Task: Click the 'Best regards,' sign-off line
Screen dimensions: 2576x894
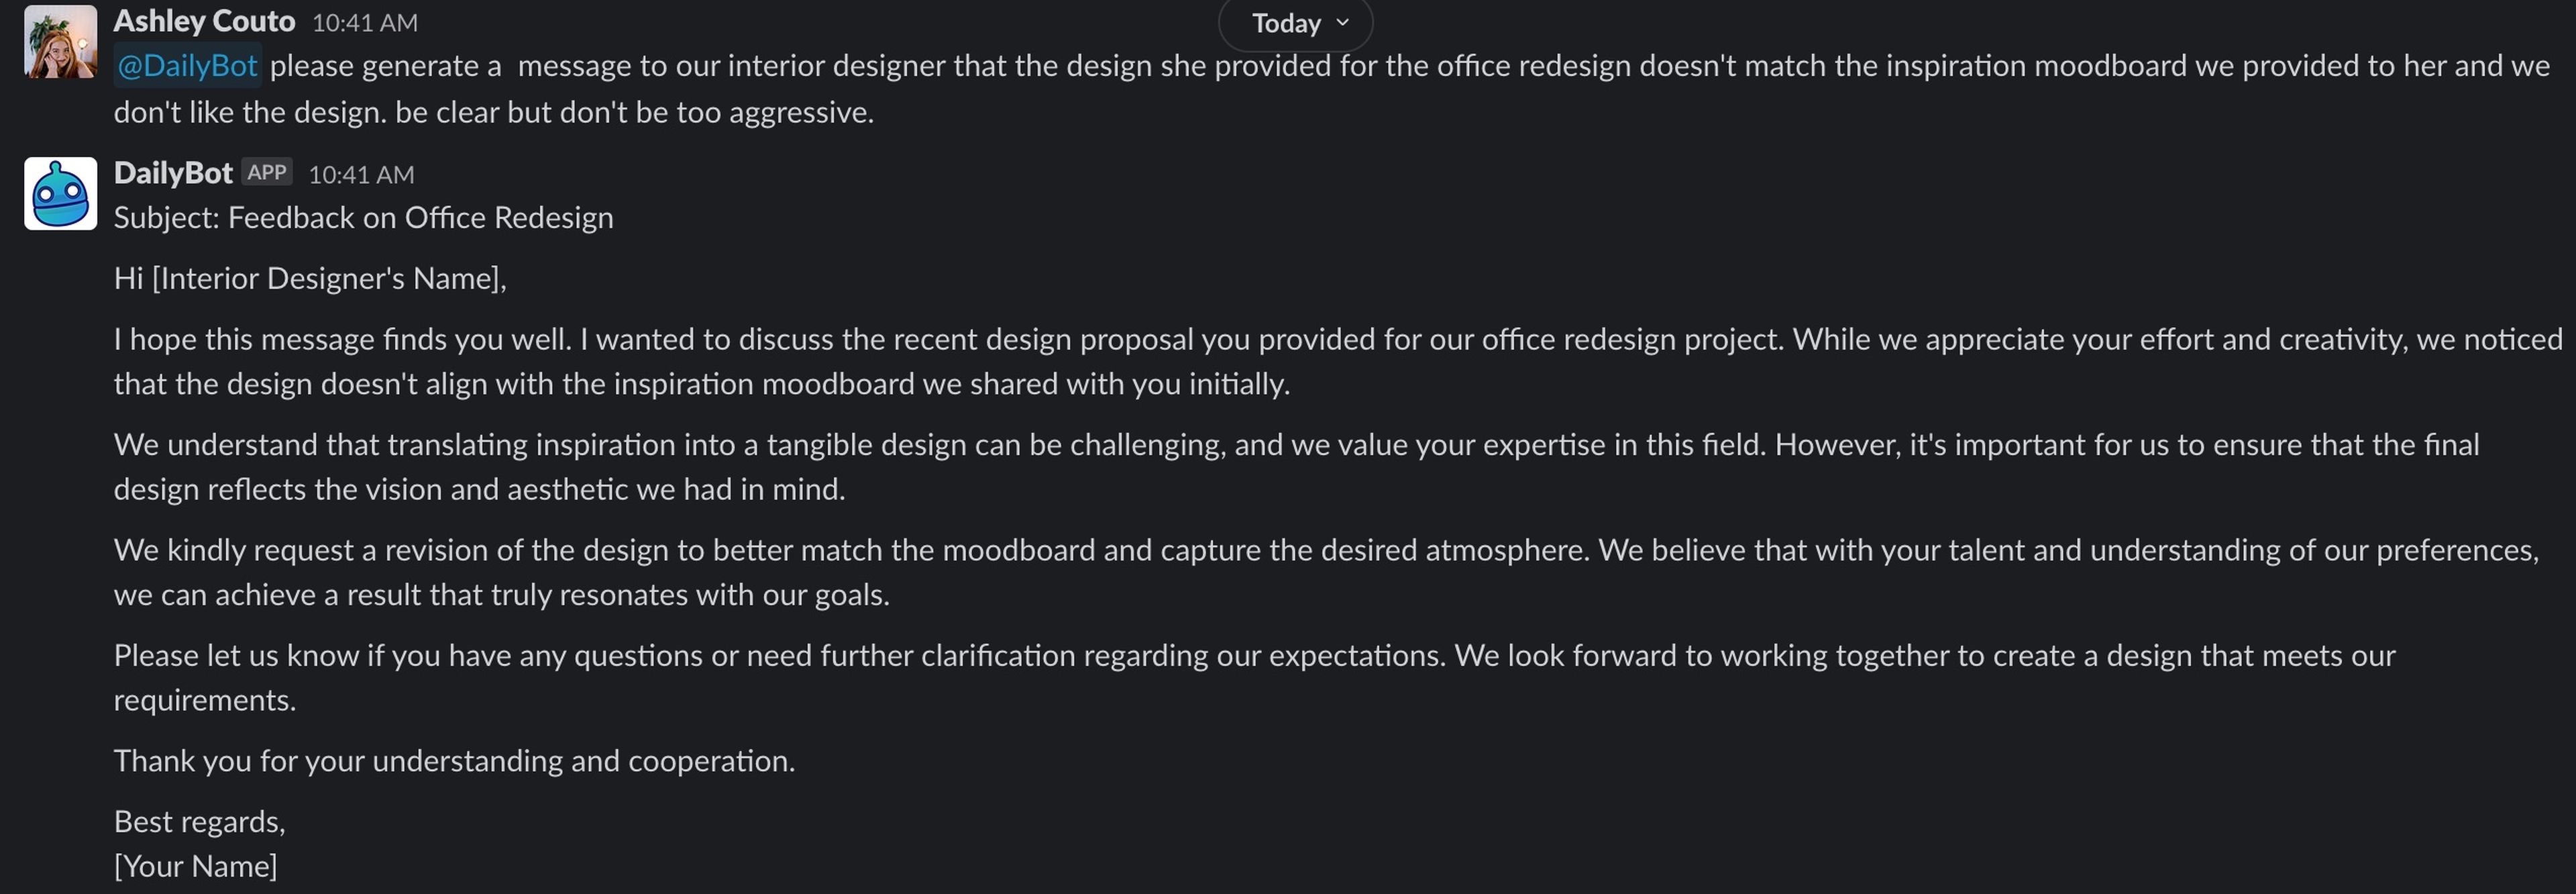Action: 199,822
